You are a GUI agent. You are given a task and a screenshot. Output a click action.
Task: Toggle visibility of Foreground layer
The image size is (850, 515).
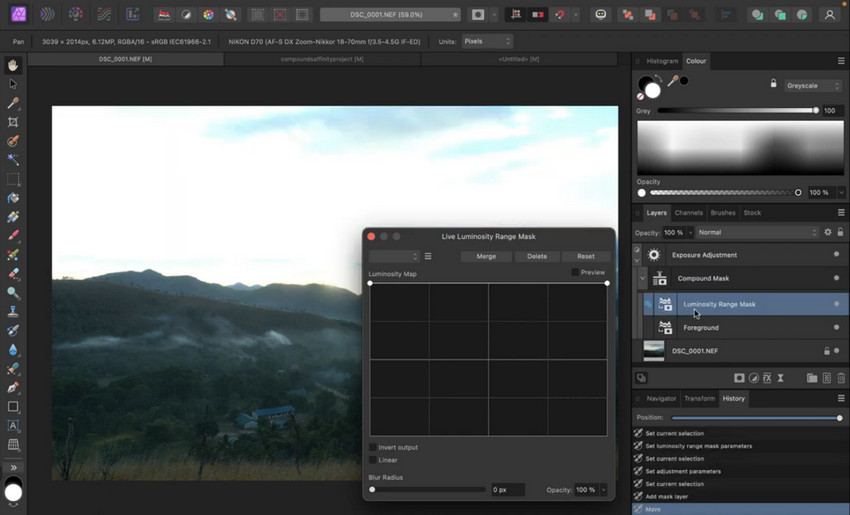point(836,327)
